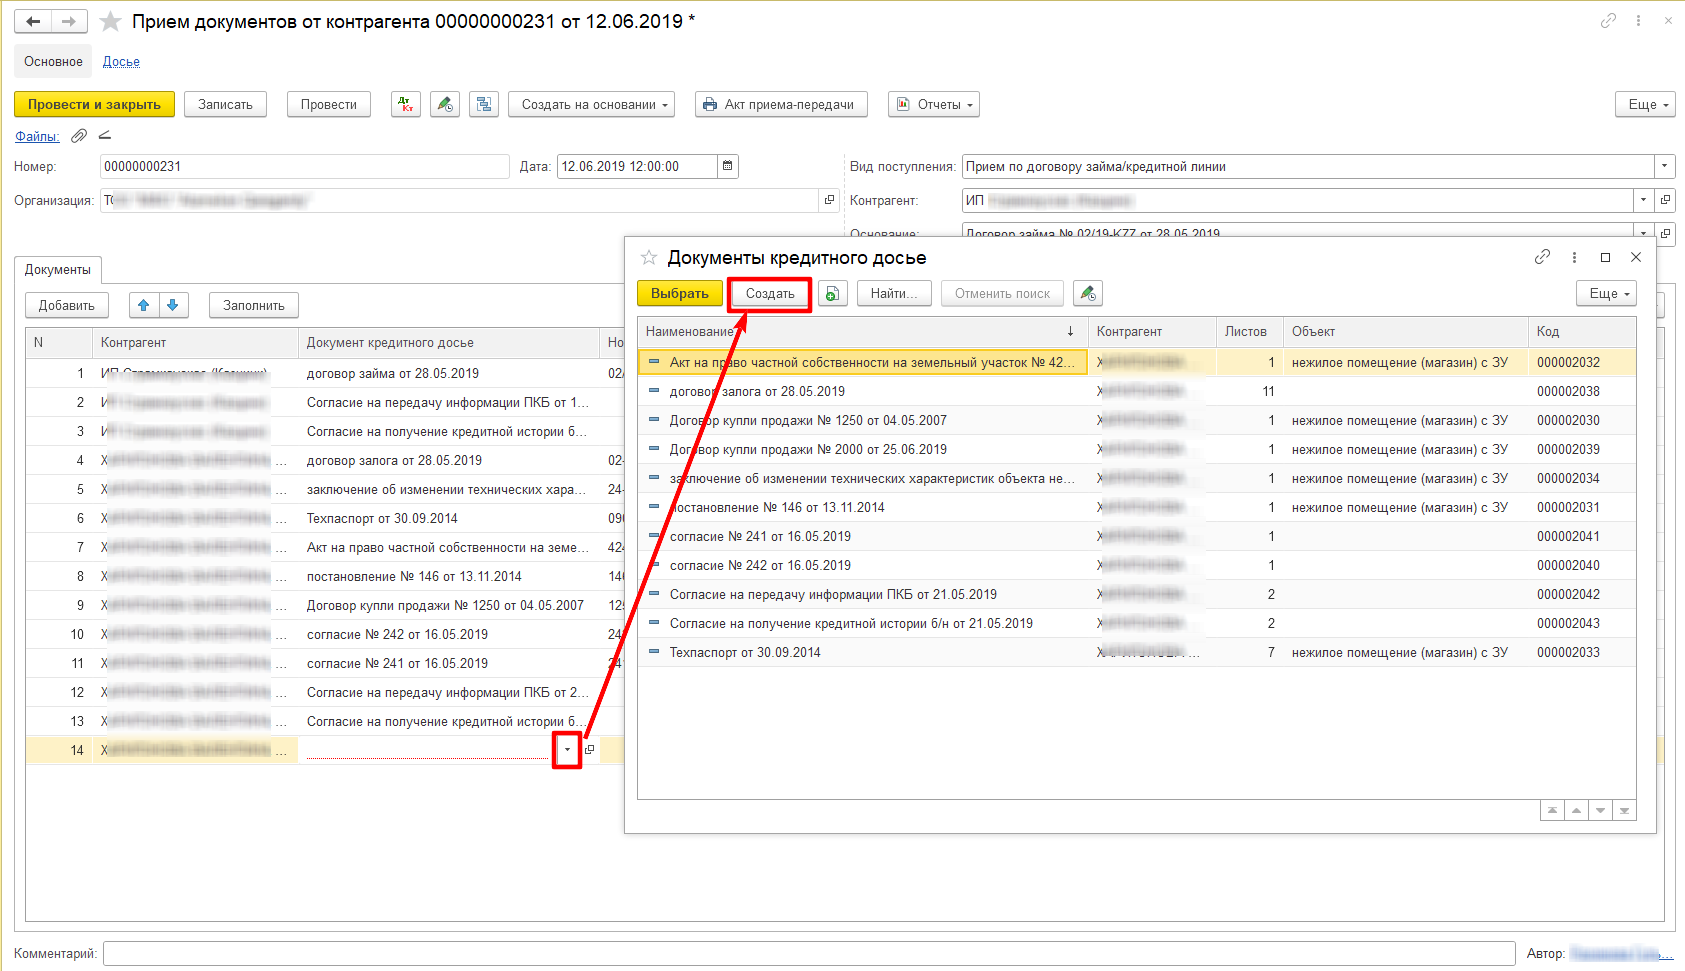Click the Провести button

(329, 104)
